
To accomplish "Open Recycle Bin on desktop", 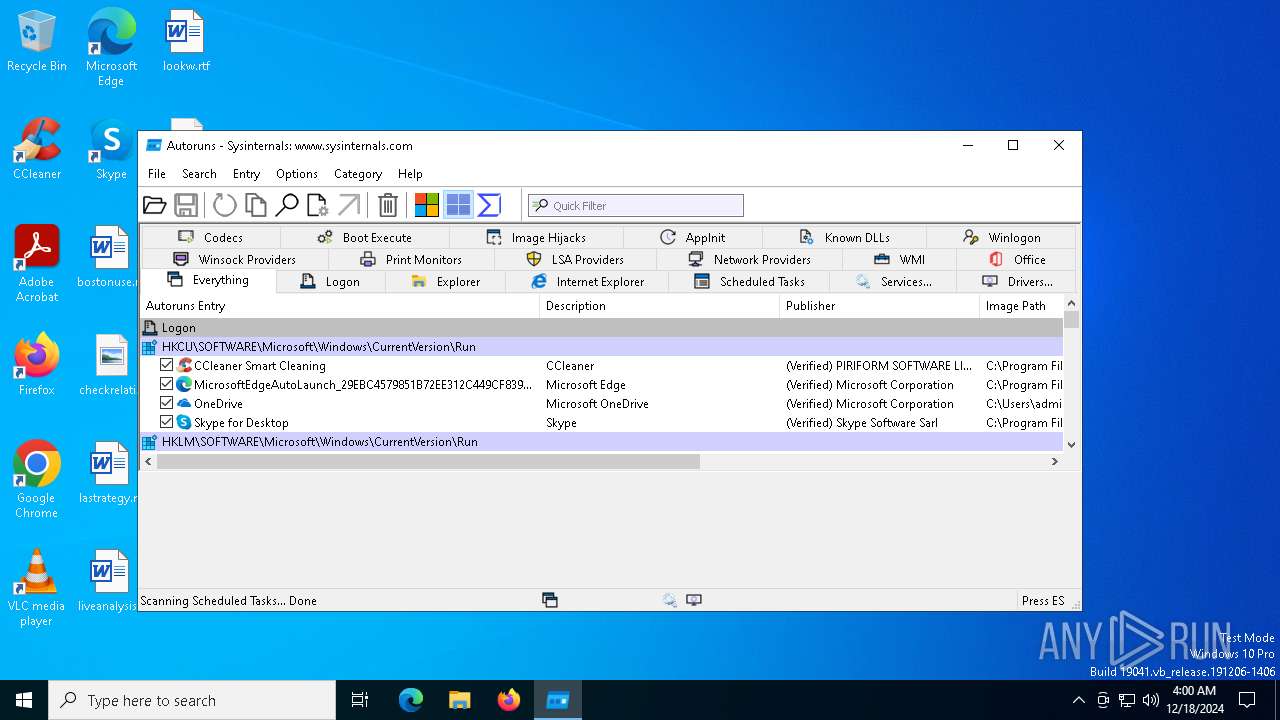I will click(x=37, y=42).
